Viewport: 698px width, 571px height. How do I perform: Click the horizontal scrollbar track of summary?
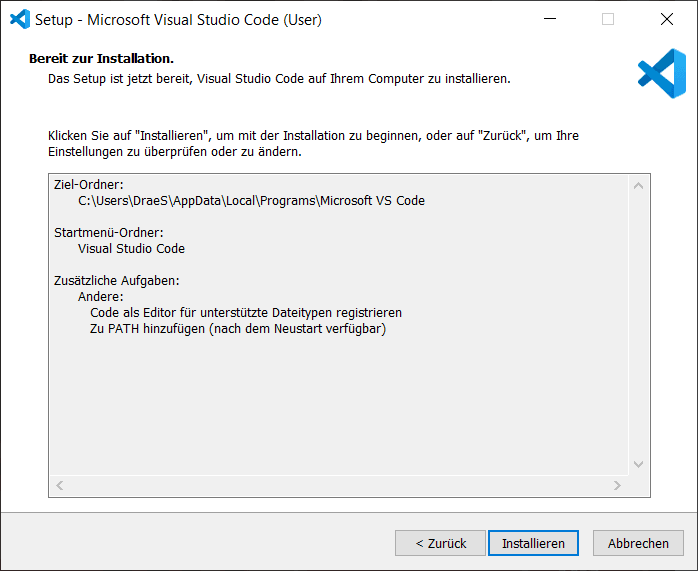click(x=338, y=486)
